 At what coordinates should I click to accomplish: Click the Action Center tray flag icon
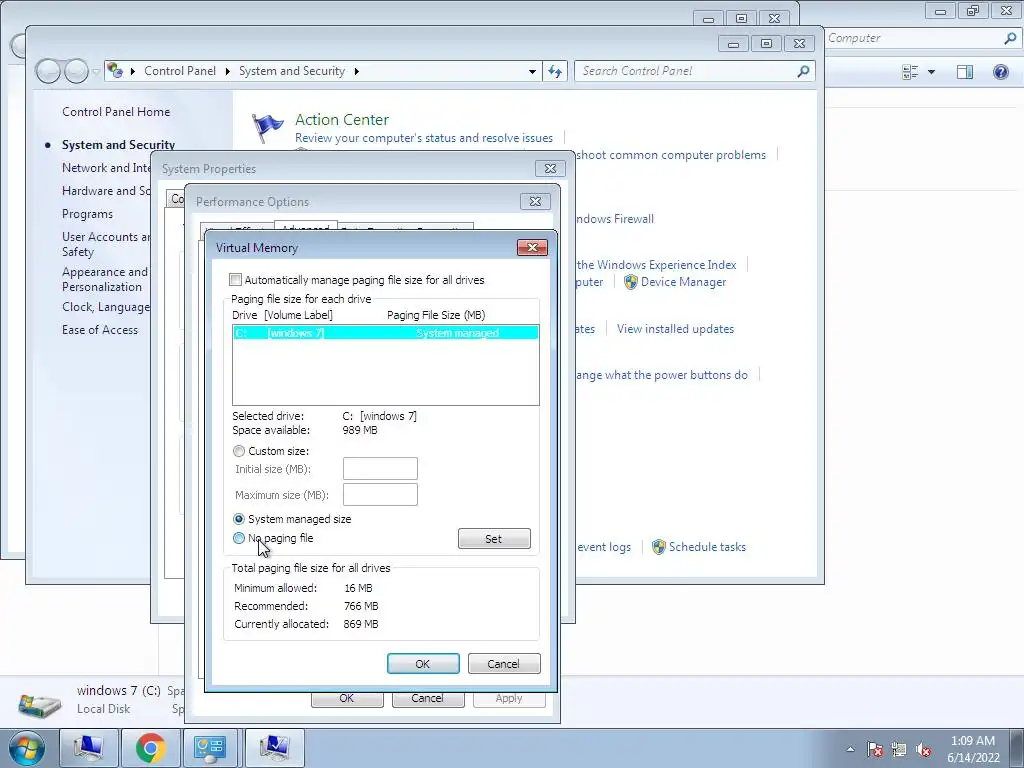tap(875, 749)
